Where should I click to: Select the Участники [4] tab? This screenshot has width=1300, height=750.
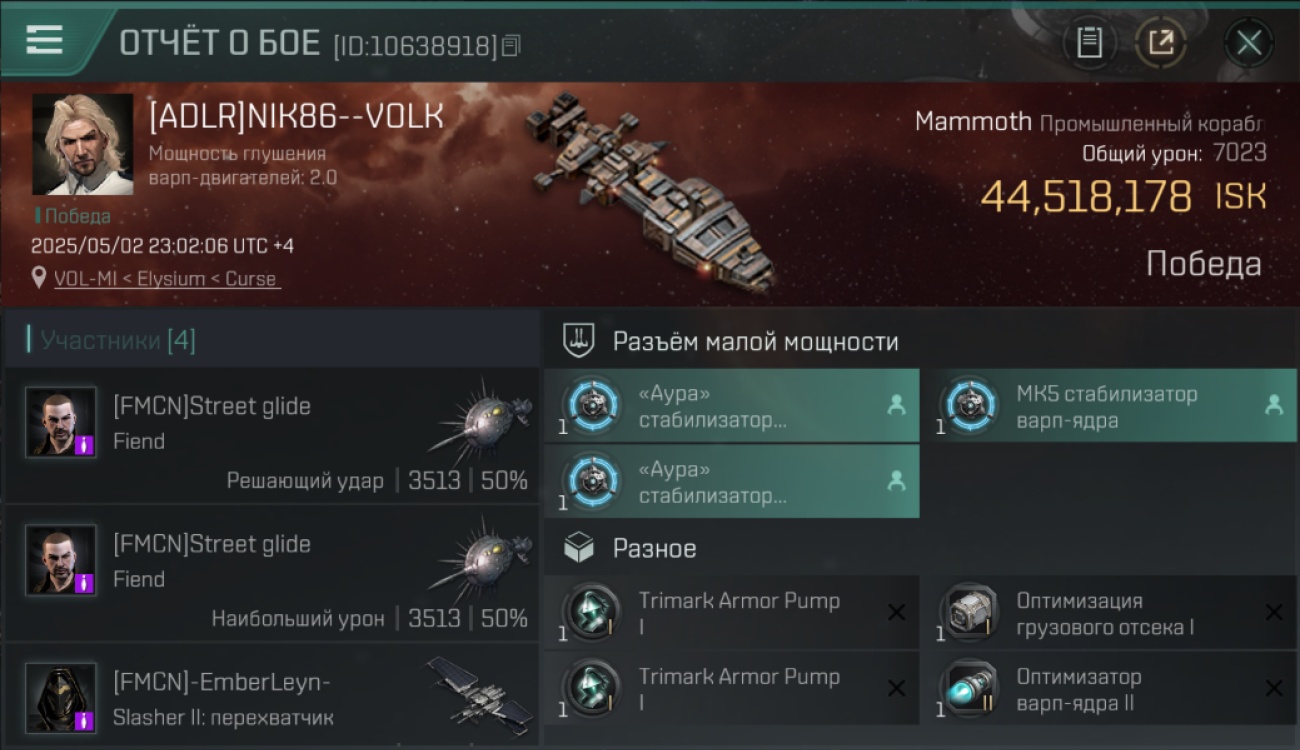(118, 341)
